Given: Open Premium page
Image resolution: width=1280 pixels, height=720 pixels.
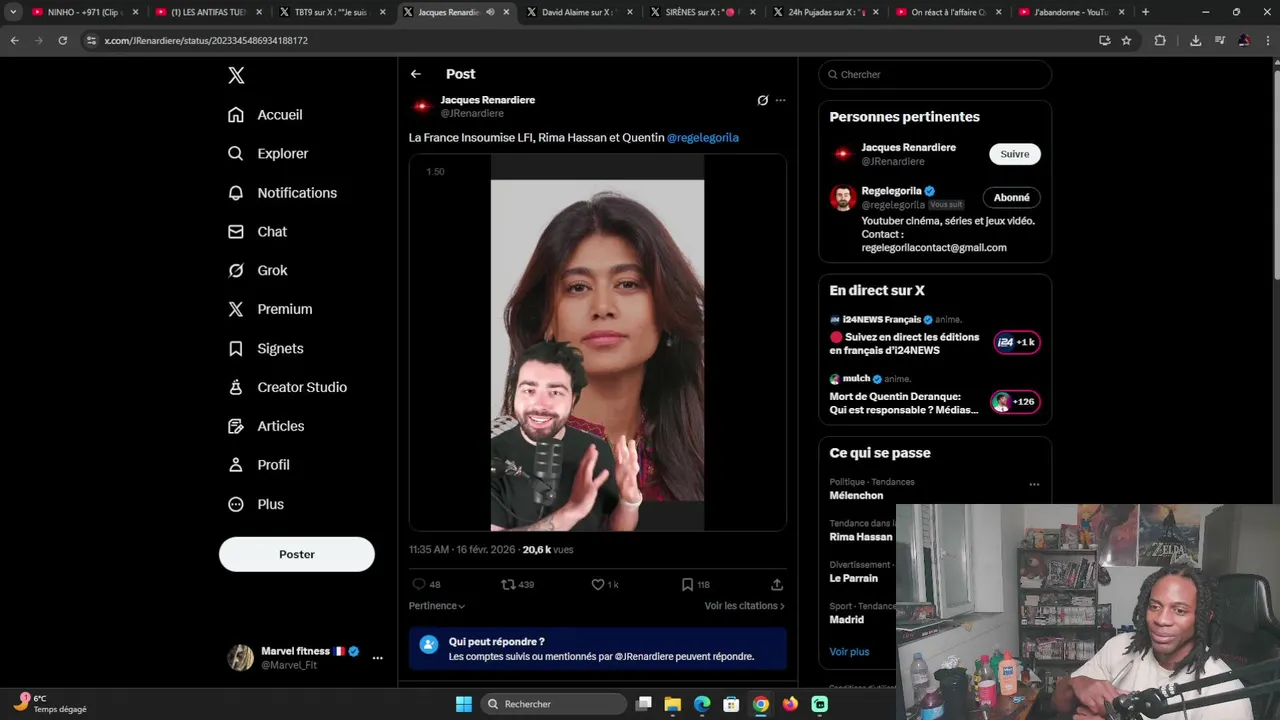Looking at the screenshot, I should [270, 310].
